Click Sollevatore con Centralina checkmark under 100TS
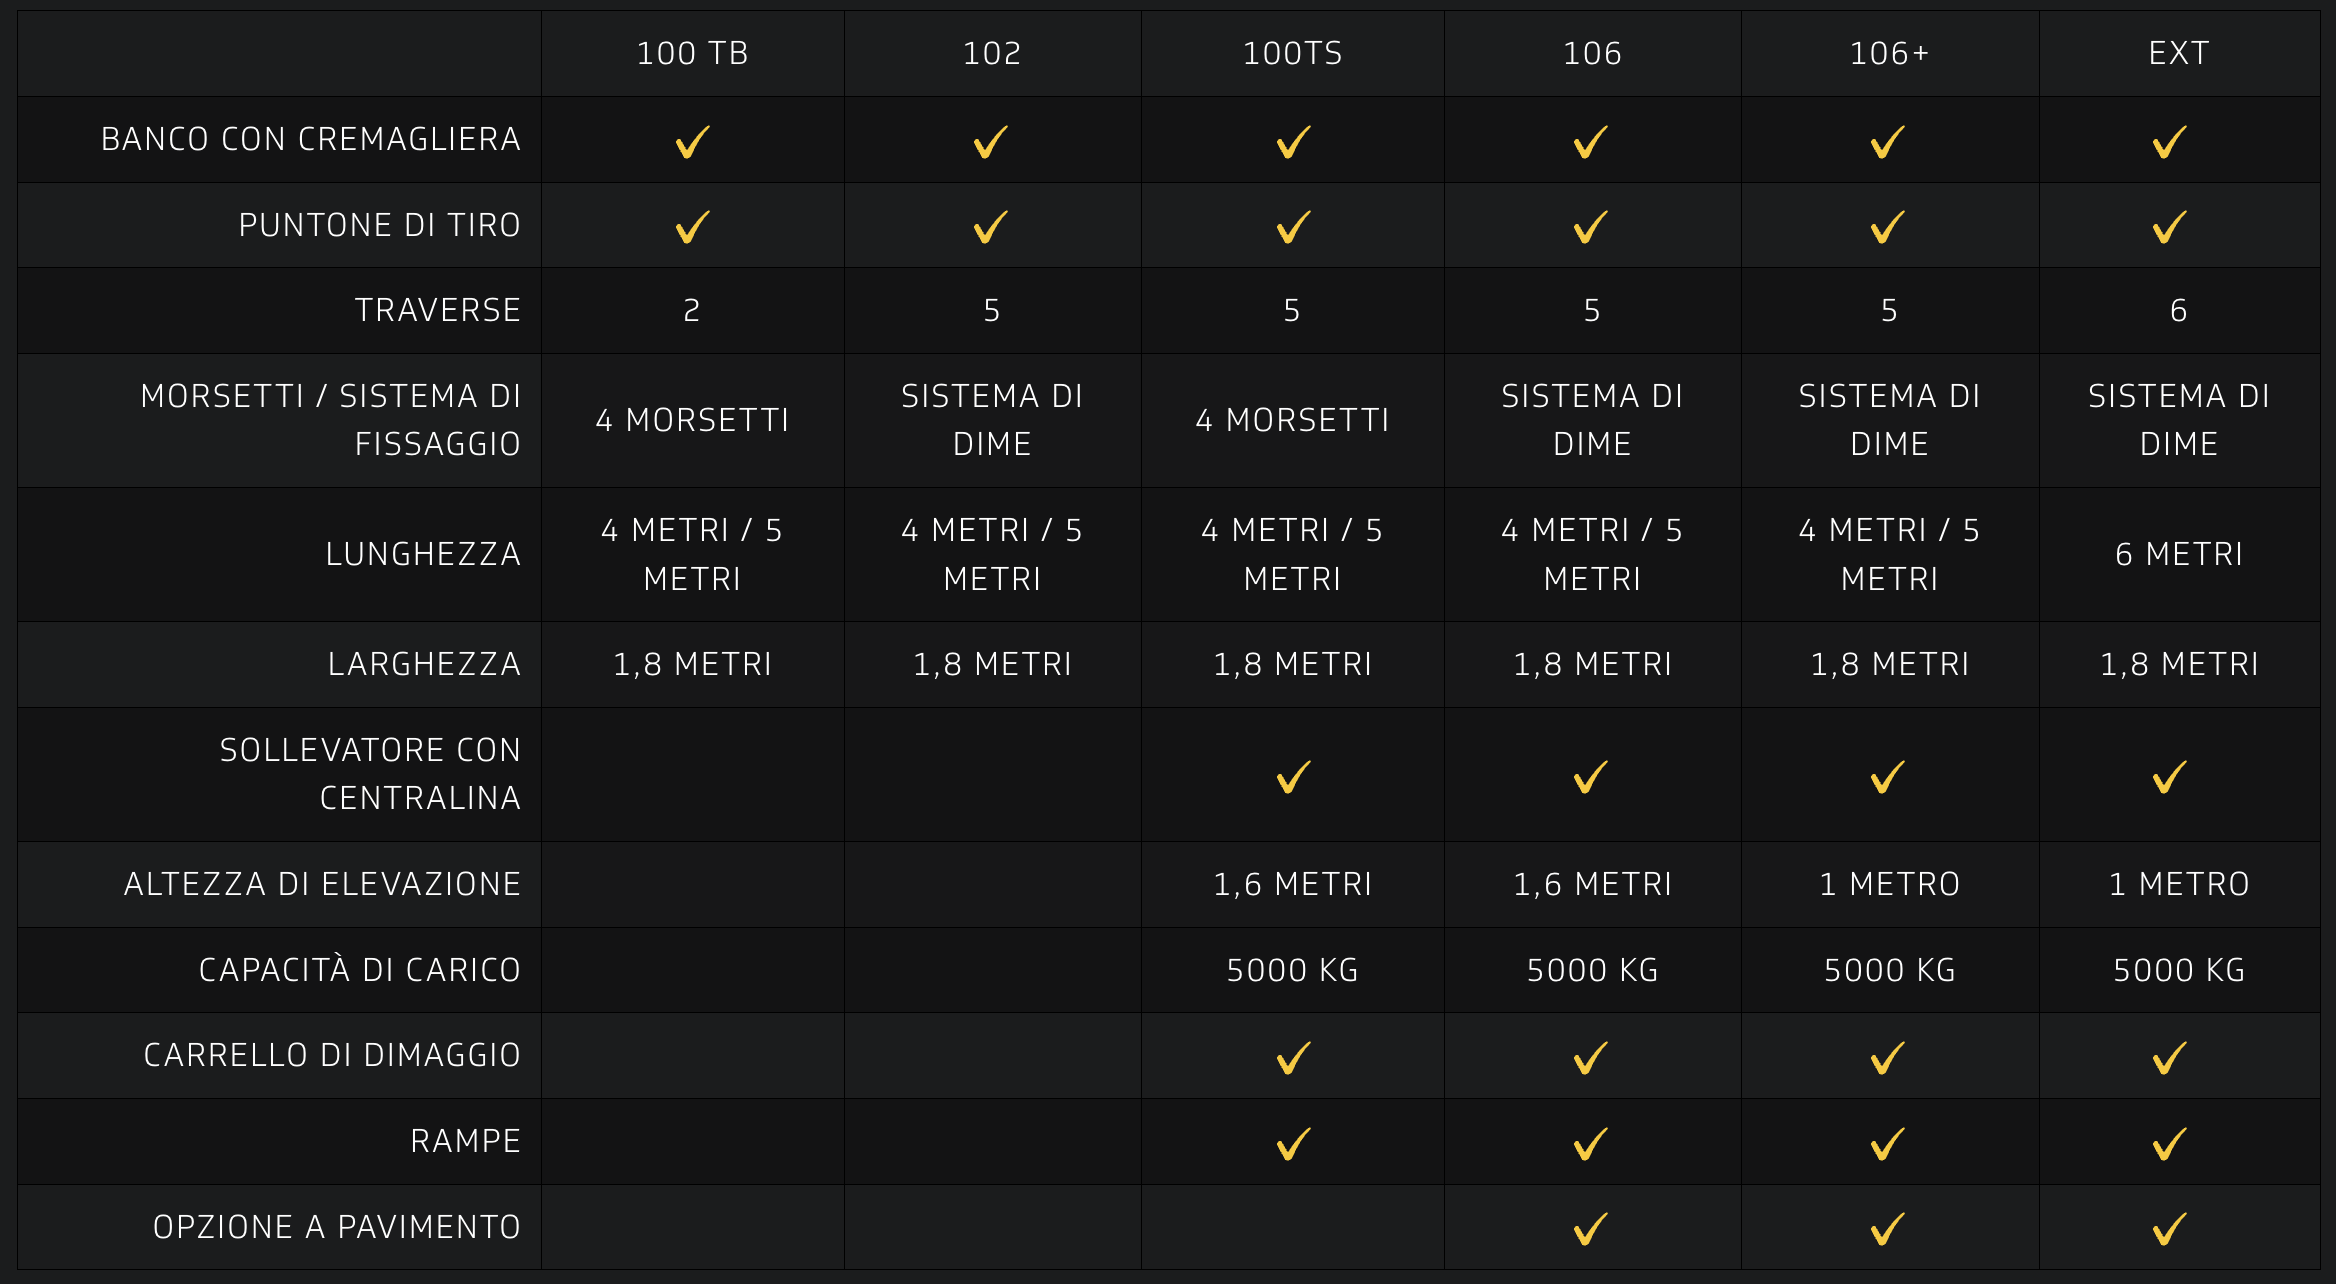Image resolution: width=2336 pixels, height=1284 pixels. (1293, 777)
